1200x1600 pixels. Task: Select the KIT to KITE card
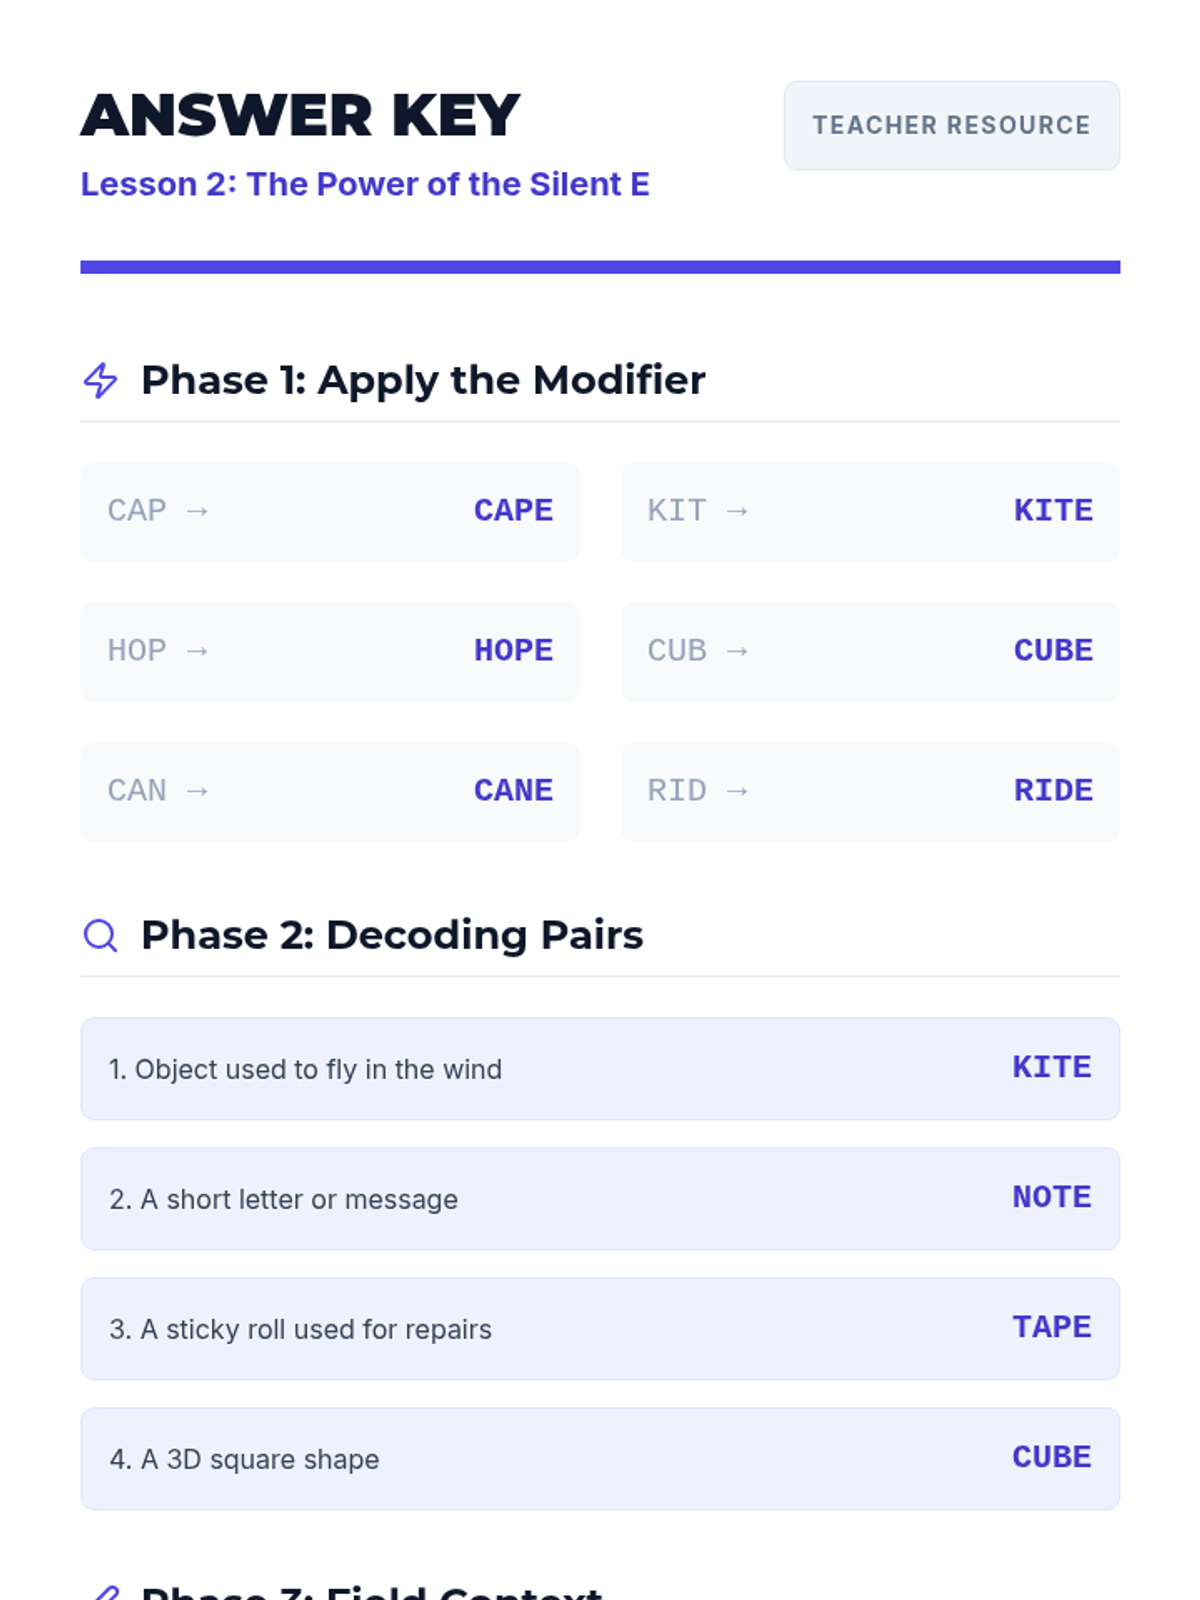(870, 511)
